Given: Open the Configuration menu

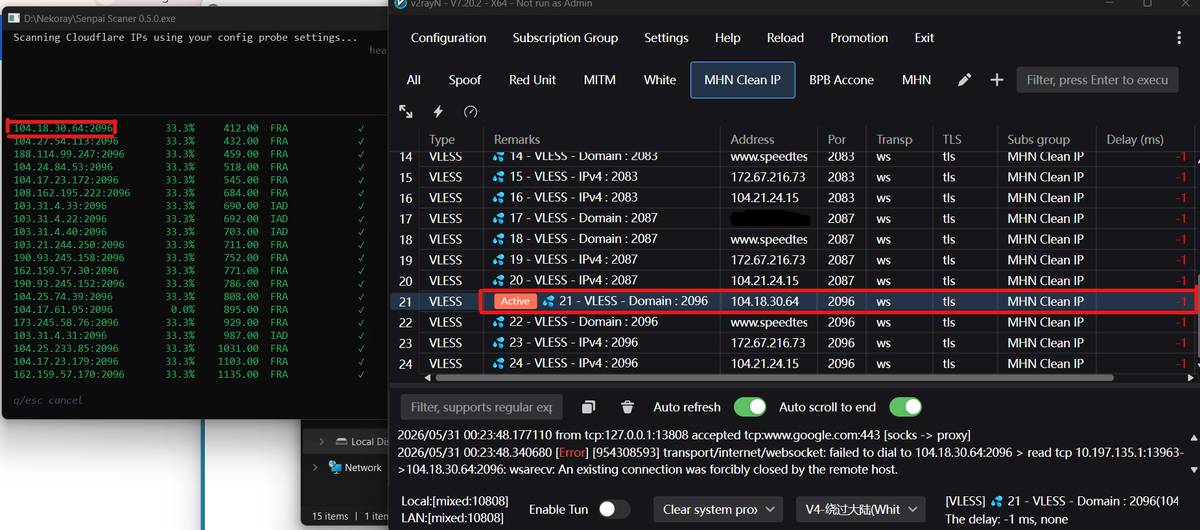Looking at the screenshot, I should click(x=448, y=38).
